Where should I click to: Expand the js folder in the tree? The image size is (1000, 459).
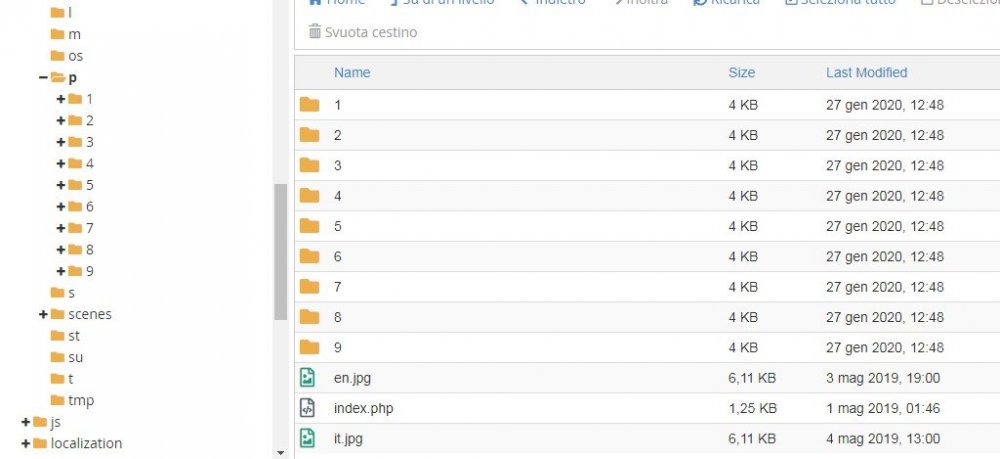coord(25,422)
